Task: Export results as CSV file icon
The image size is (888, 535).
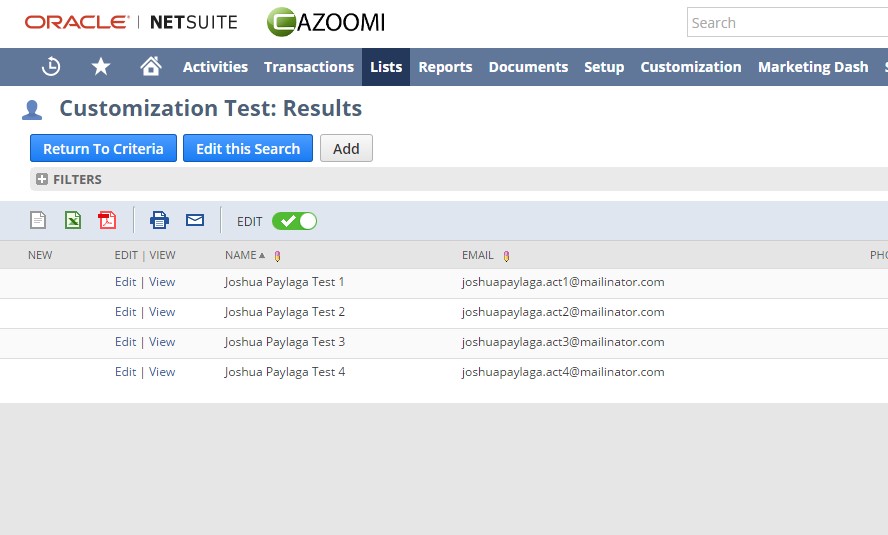Action: (38, 220)
